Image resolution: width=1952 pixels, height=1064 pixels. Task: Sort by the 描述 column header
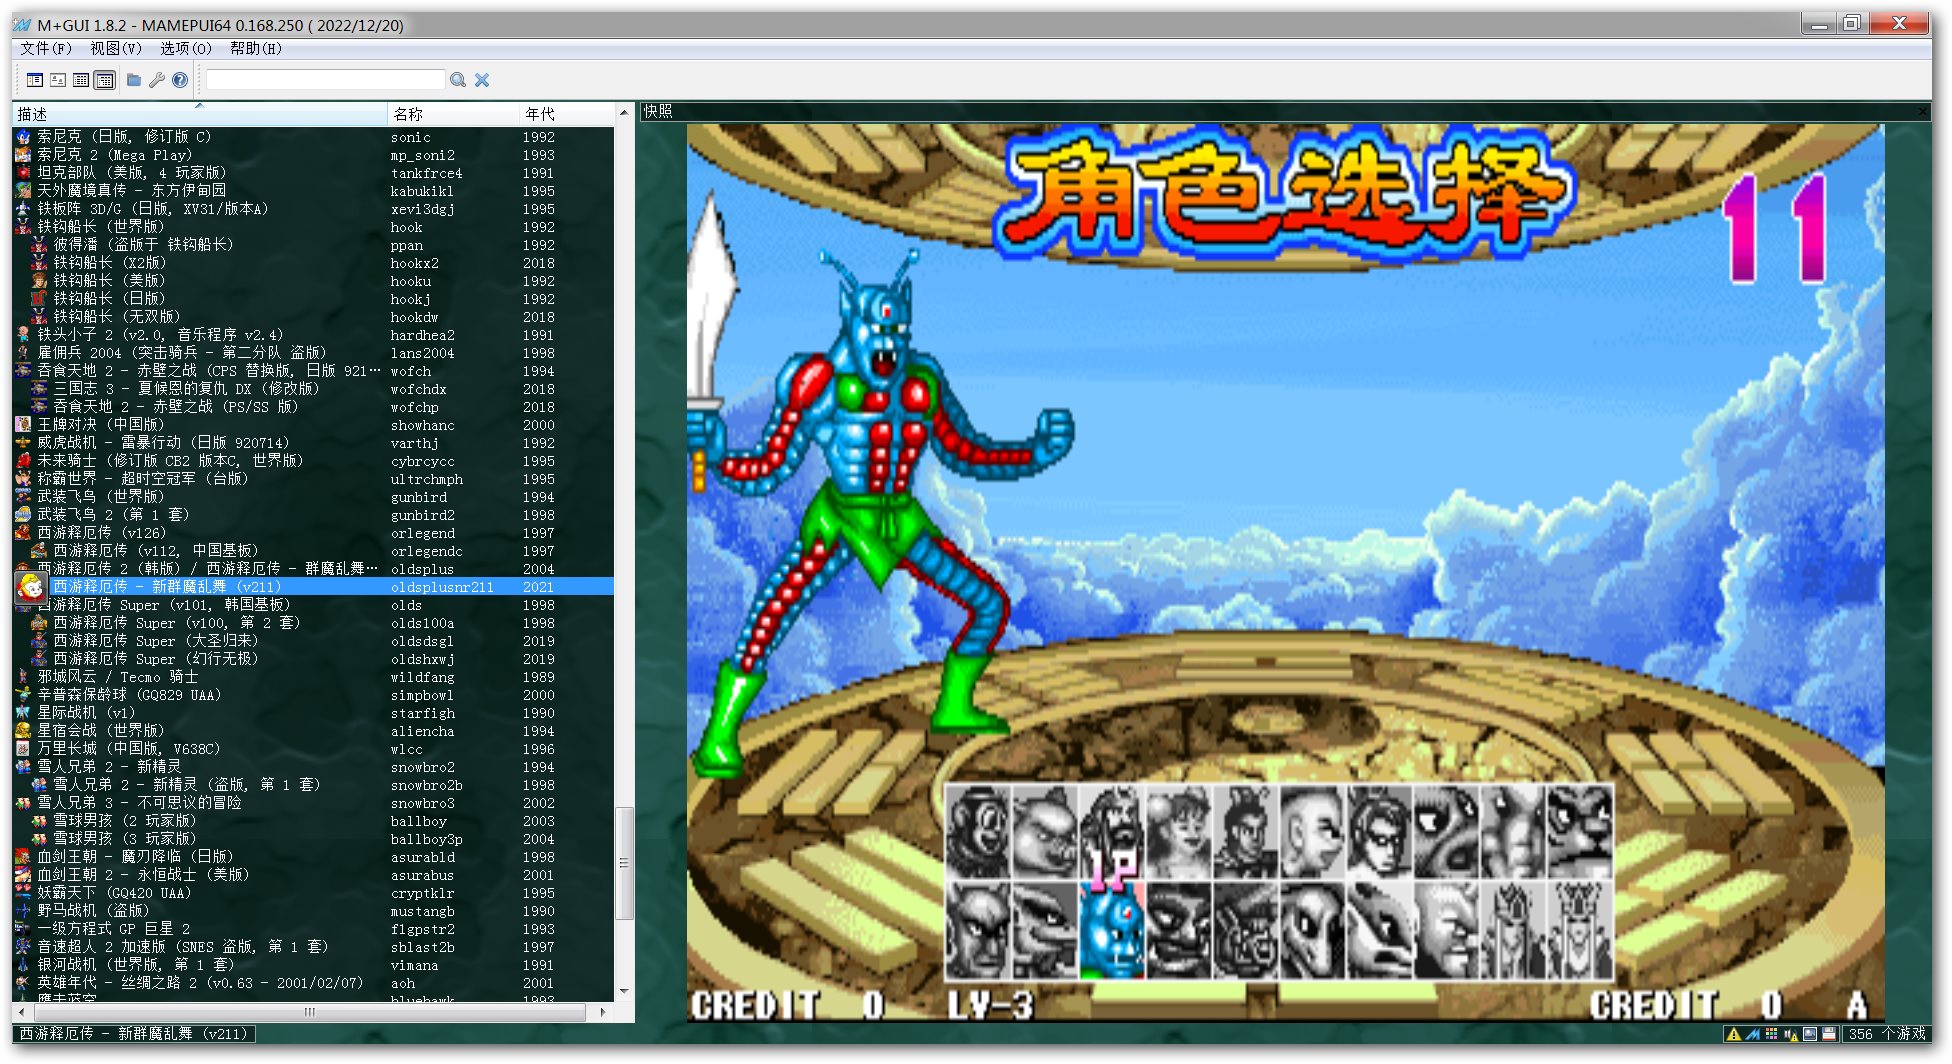(x=200, y=114)
